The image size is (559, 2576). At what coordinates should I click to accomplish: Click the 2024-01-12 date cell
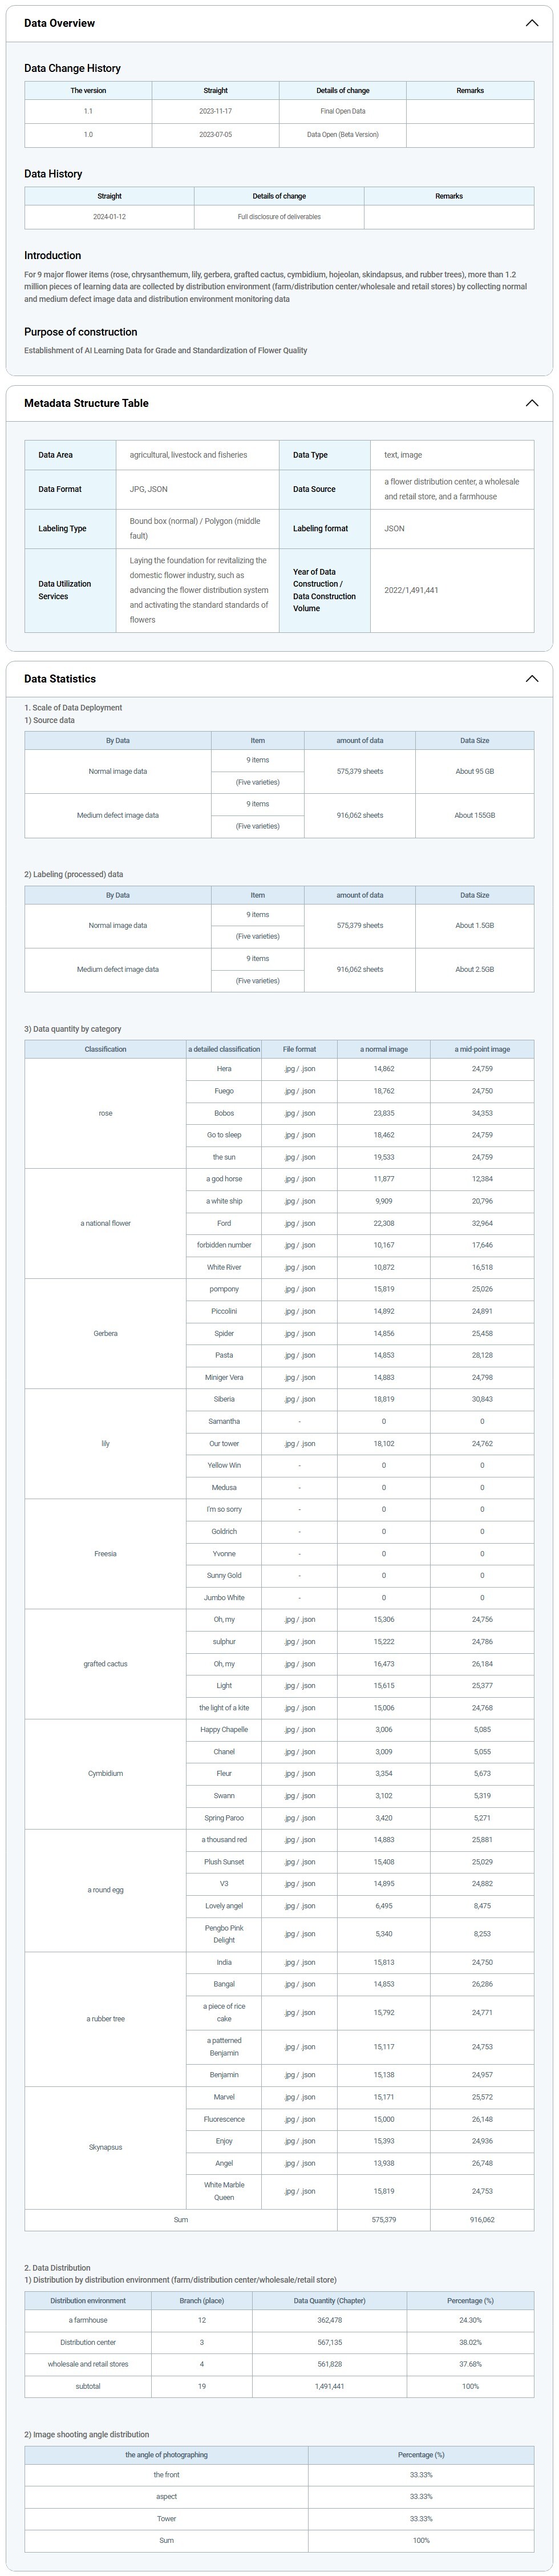[109, 216]
